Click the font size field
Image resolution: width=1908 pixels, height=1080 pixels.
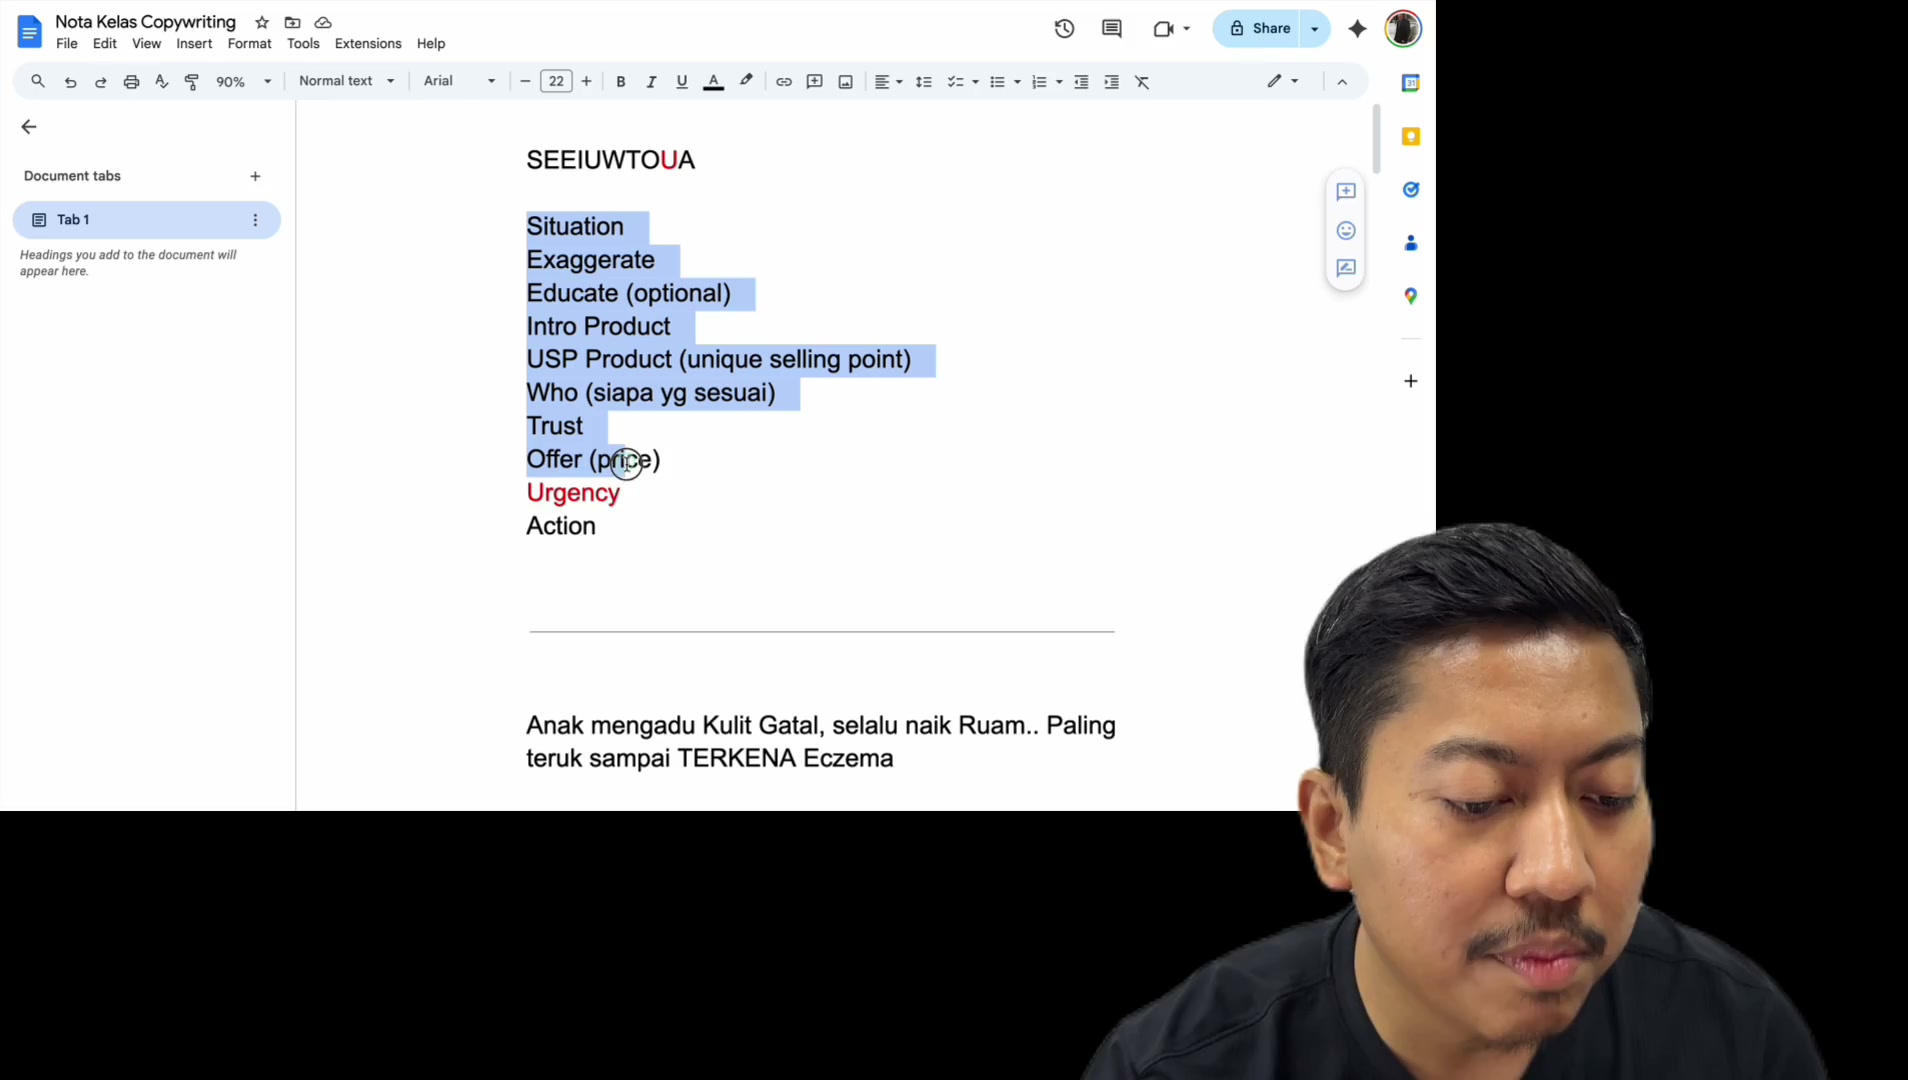556,82
